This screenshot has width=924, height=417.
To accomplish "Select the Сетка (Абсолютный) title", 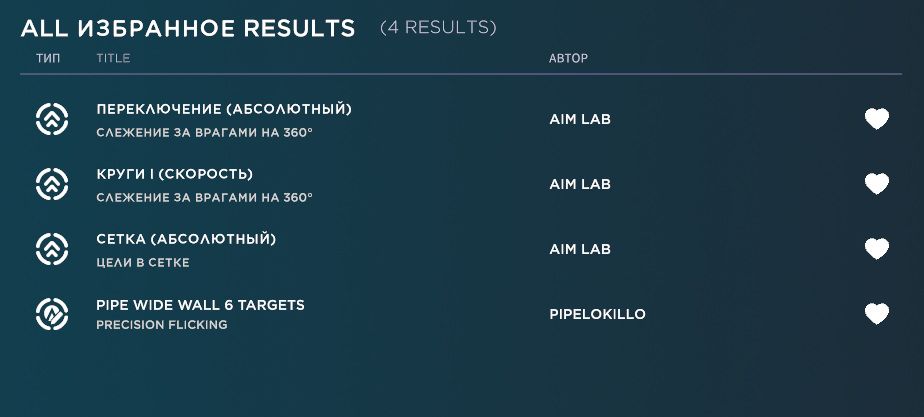I will point(186,239).
